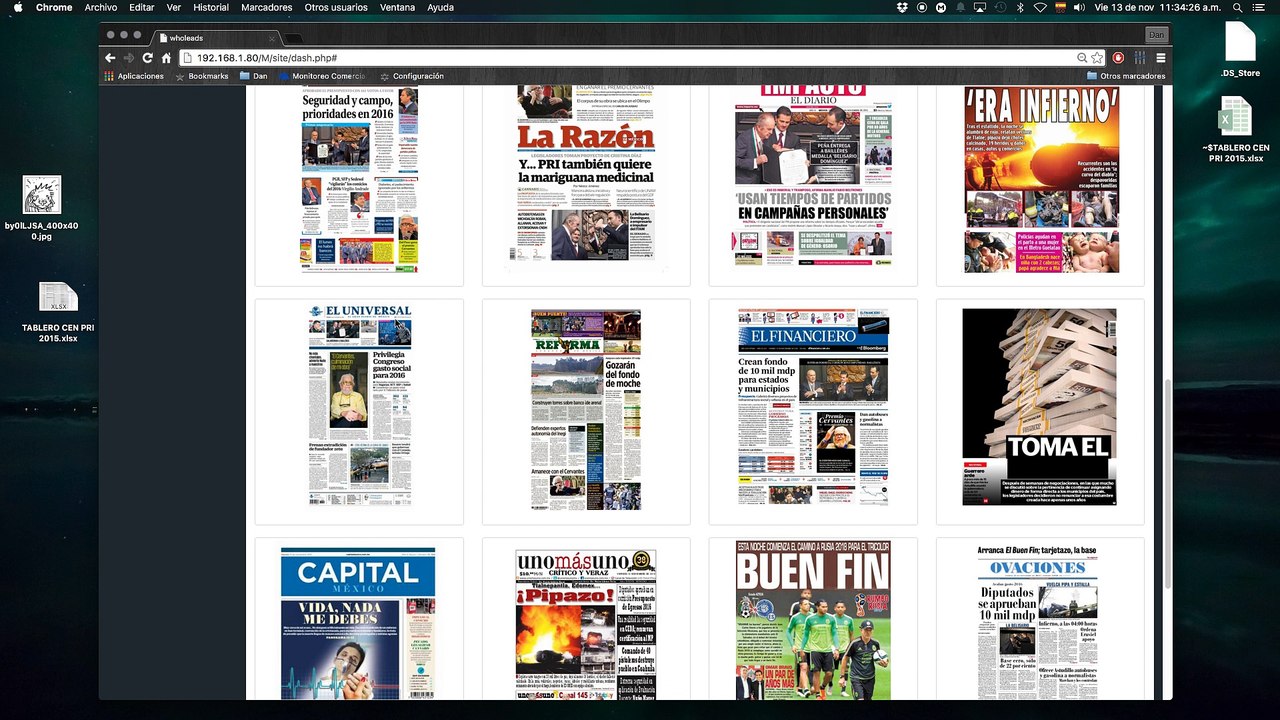Open the 'BUEN FIN' sports cover thumbnail

click(x=813, y=621)
